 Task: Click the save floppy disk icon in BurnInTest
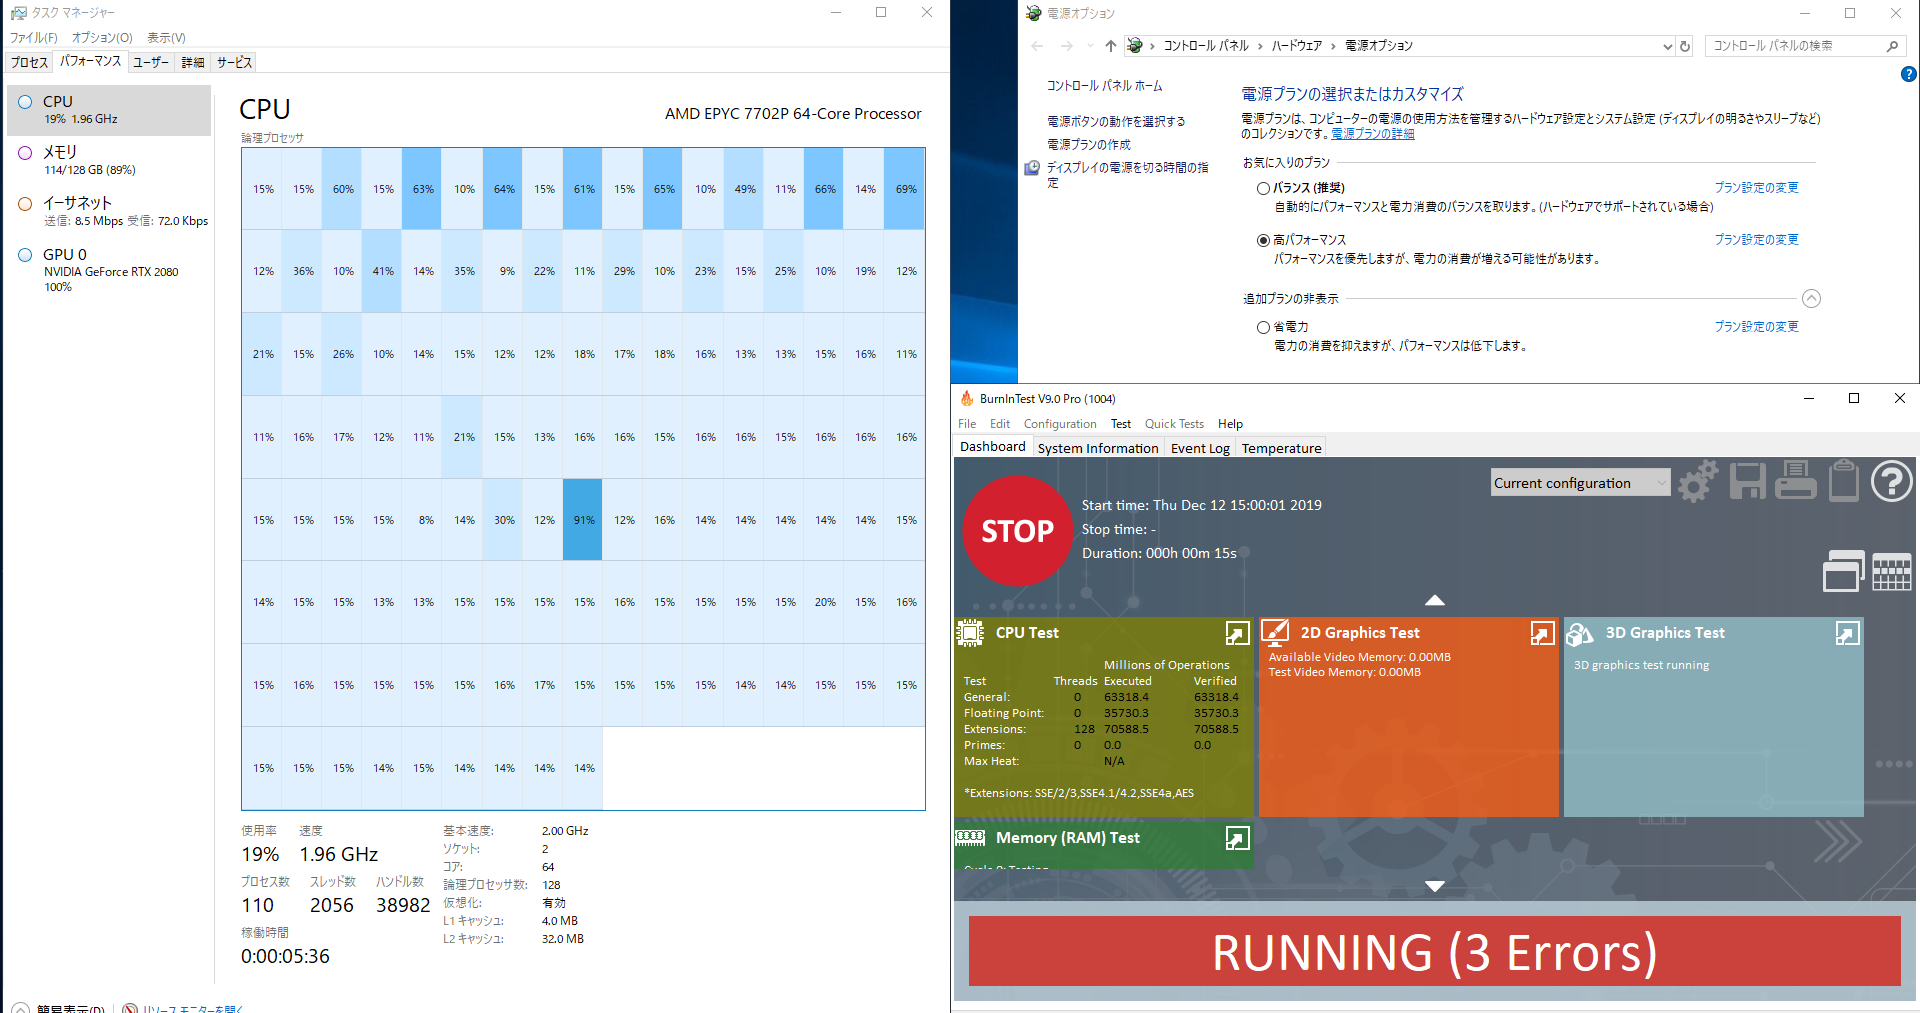[1747, 482]
